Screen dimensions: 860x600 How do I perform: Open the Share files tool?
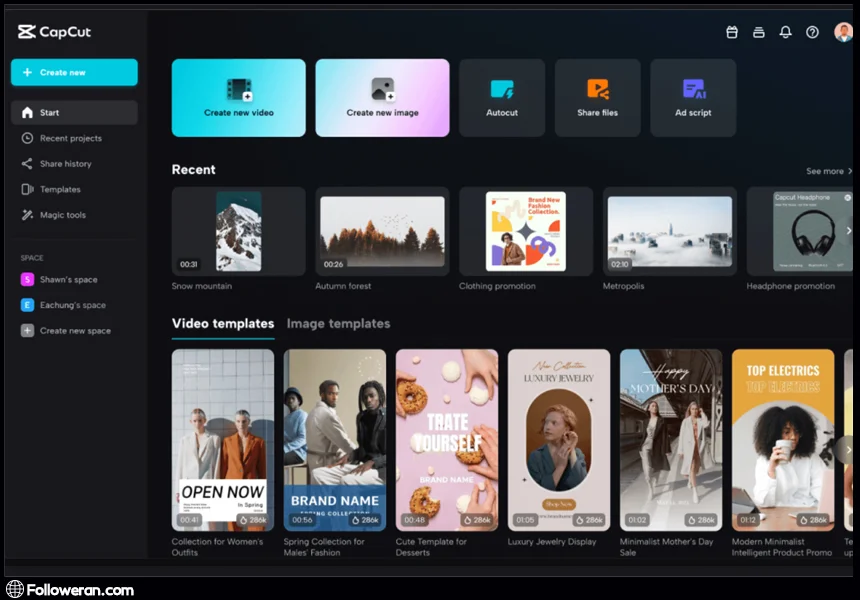[x=597, y=97]
